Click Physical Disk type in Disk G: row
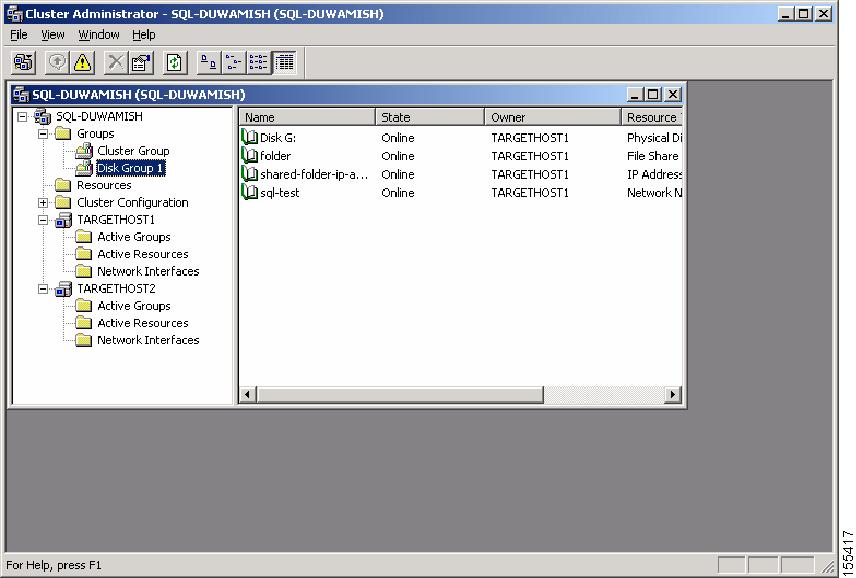This screenshot has width=856, height=578. coord(654,138)
